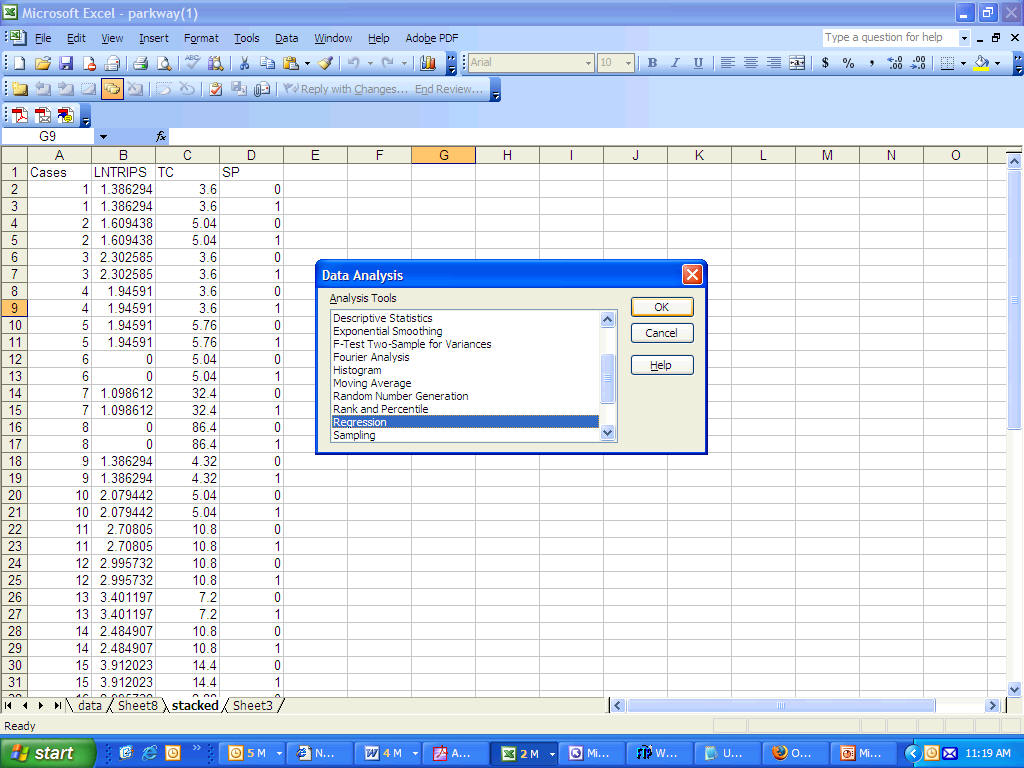1024x768 pixels.
Task: Click the Convert to Adobe PDF icon
Action: click(x=20, y=116)
